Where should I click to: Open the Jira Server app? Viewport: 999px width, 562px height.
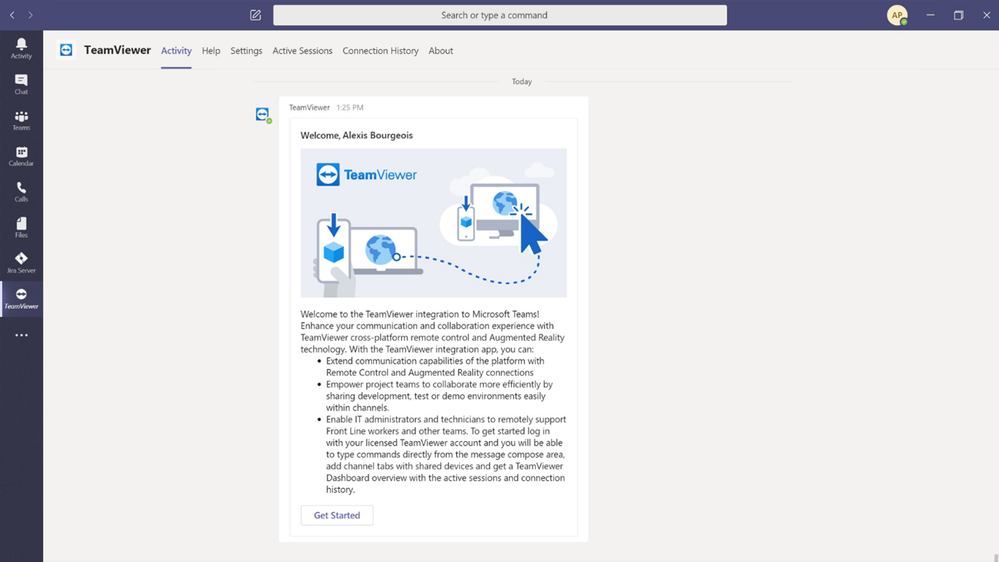coord(21,263)
